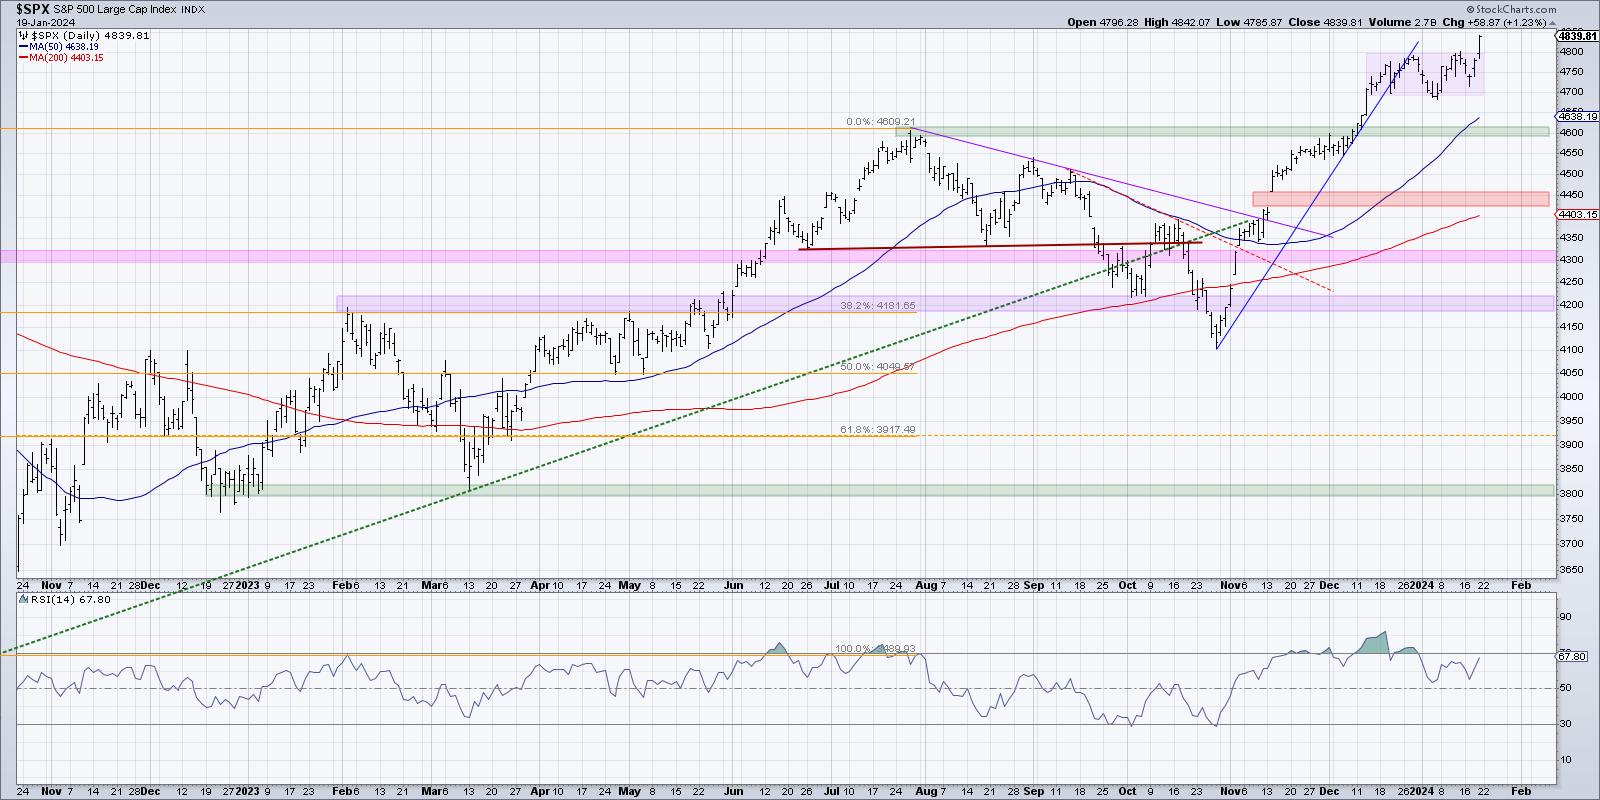Image resolution: width=1600 pixels, height=800 pixels.
Task: Click the 4638.19 MA(50) axis price label
Action: pyautogui.click(x=1577, y=117)
